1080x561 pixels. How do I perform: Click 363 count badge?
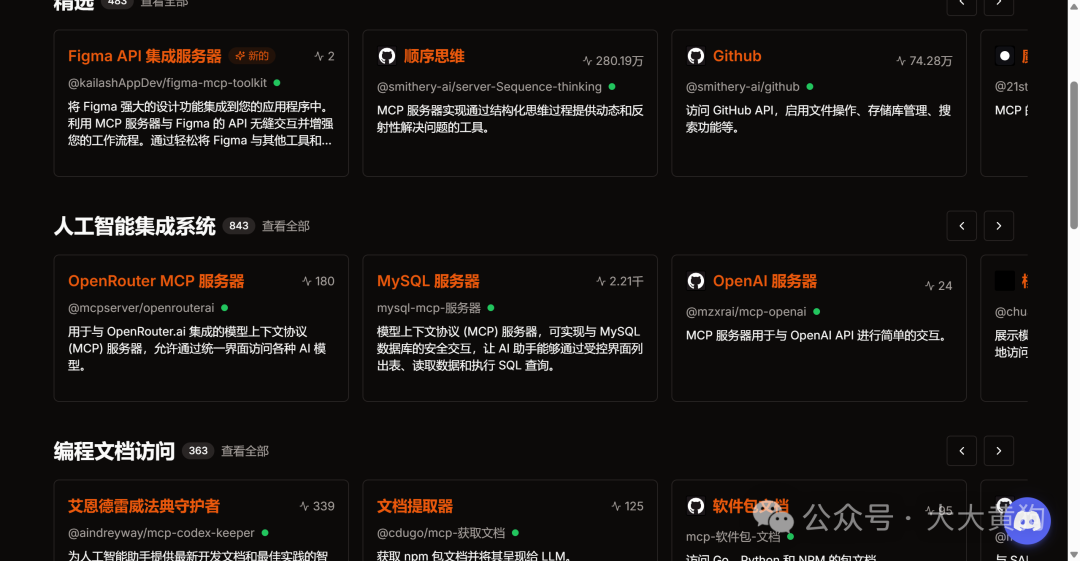198,451
